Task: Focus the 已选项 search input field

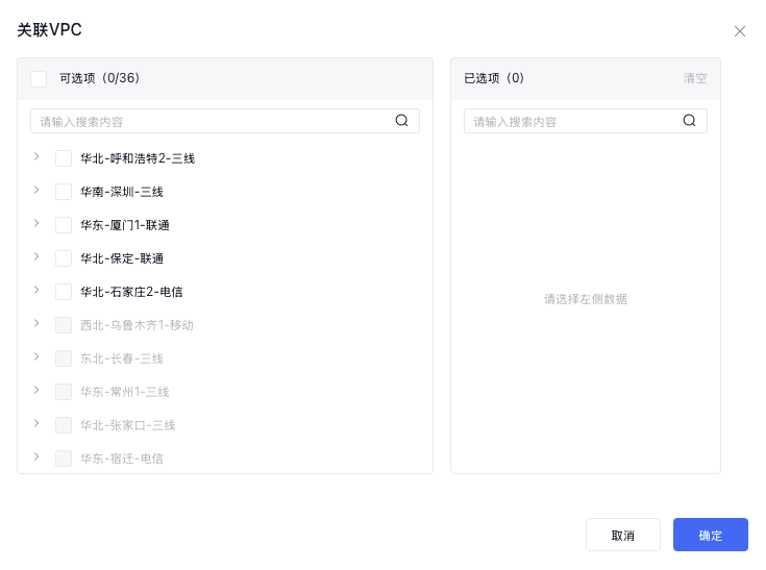Action: (570, 121)
